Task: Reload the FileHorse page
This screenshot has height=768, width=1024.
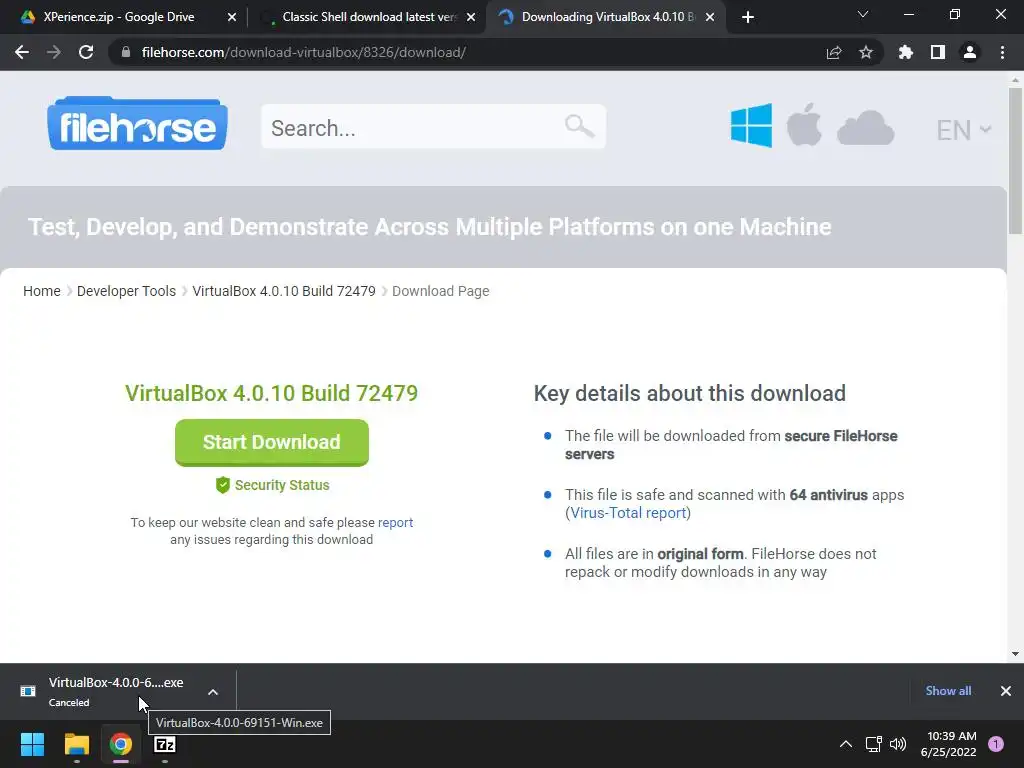Action: click(86, 52)
